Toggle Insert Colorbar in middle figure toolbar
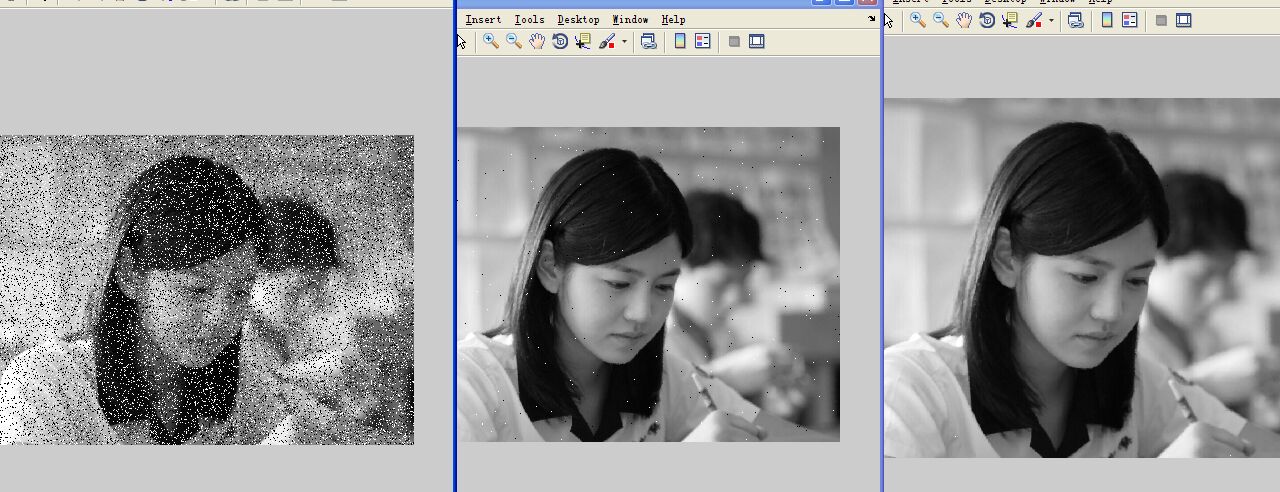 tap(680, 41)
